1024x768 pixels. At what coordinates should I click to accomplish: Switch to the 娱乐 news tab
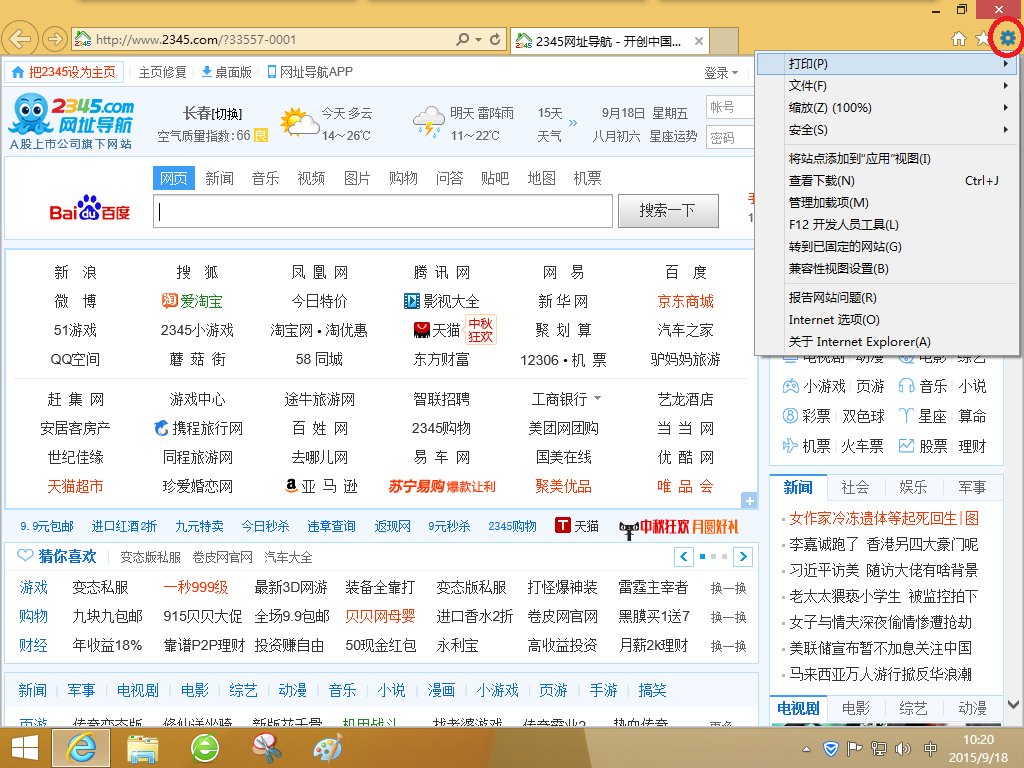pos(914,487)
